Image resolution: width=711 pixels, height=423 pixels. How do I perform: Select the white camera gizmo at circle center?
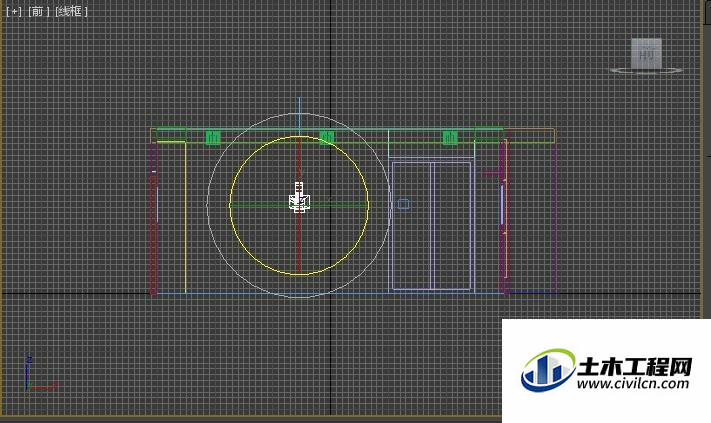[x=299, y=198]
